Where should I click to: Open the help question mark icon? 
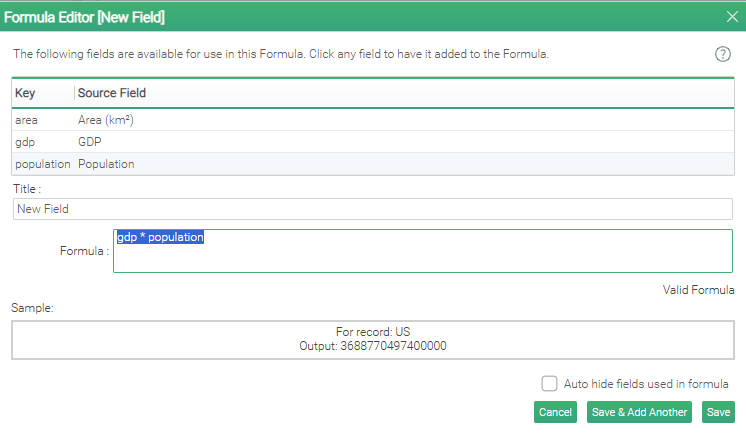(723, 54)
